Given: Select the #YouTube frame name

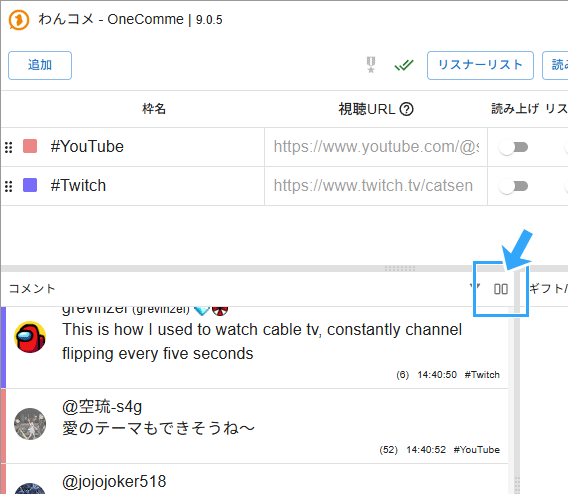Looking at the screenshot, I should (87, 147).
